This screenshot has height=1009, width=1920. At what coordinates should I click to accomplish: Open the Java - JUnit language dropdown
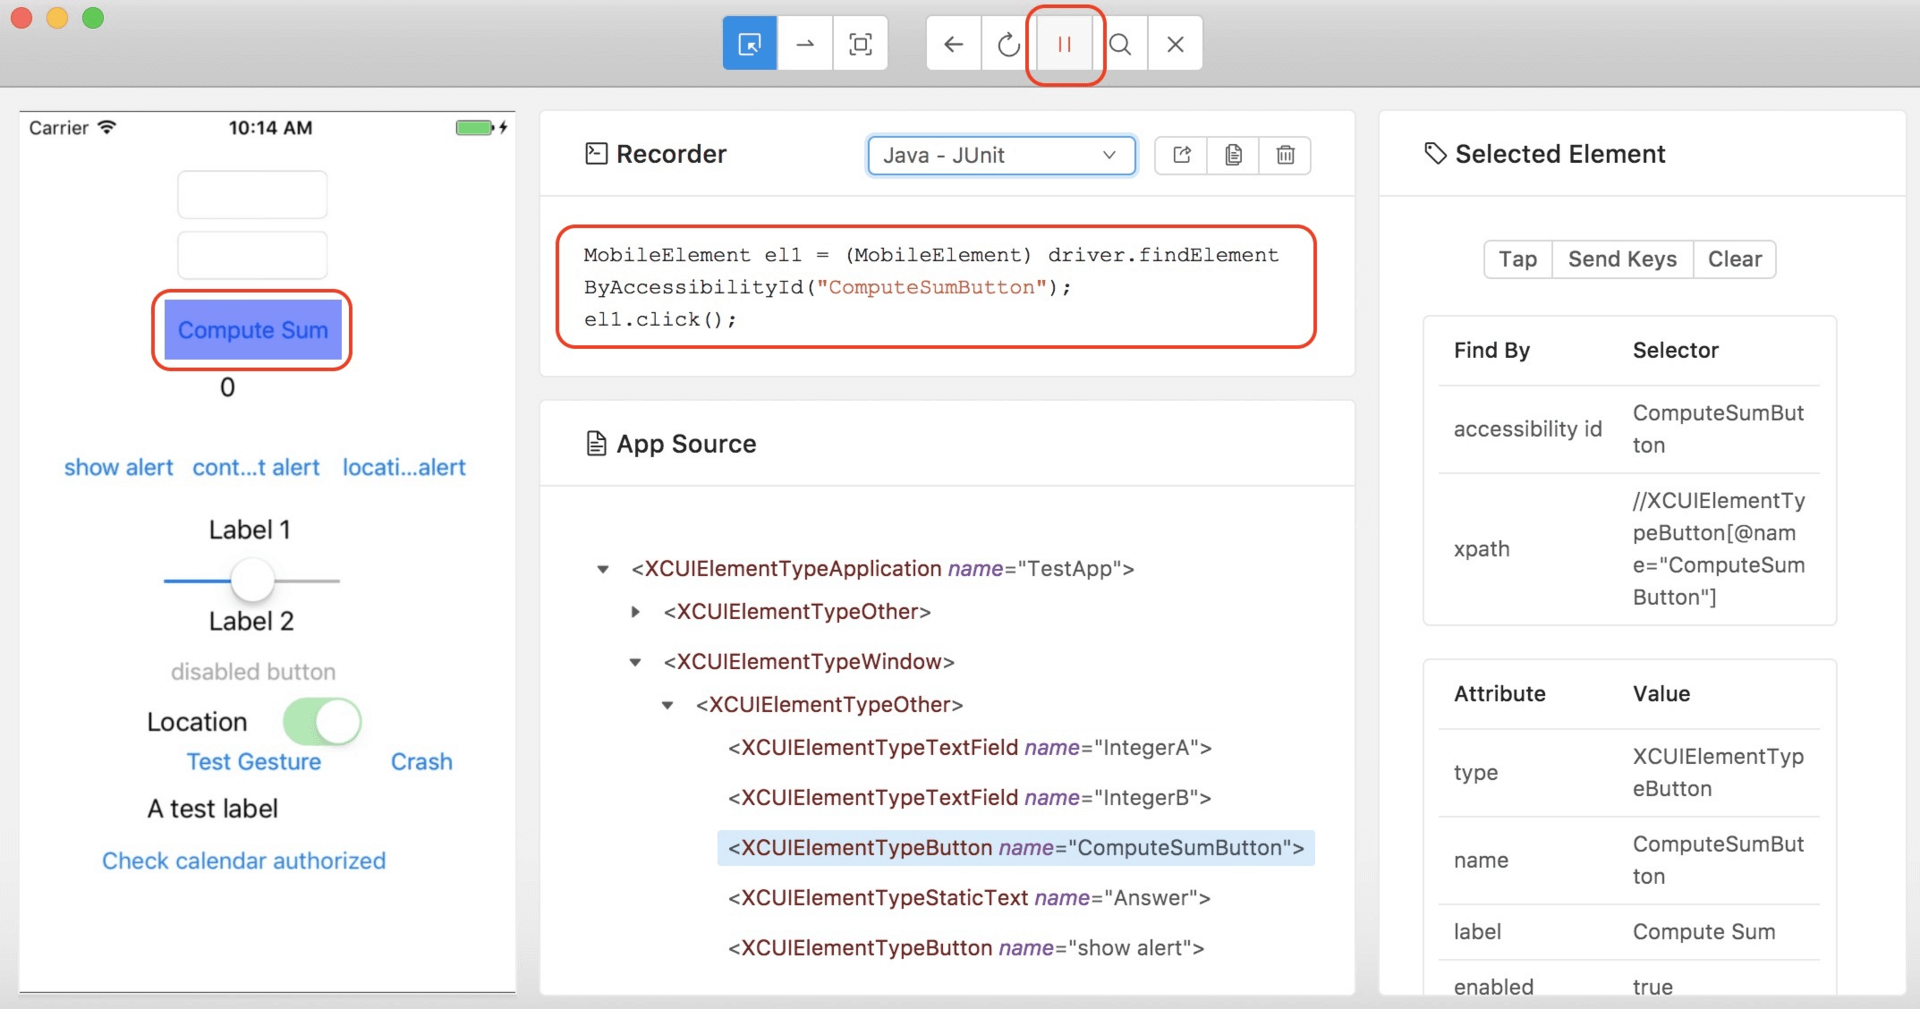pos(1001,155)
